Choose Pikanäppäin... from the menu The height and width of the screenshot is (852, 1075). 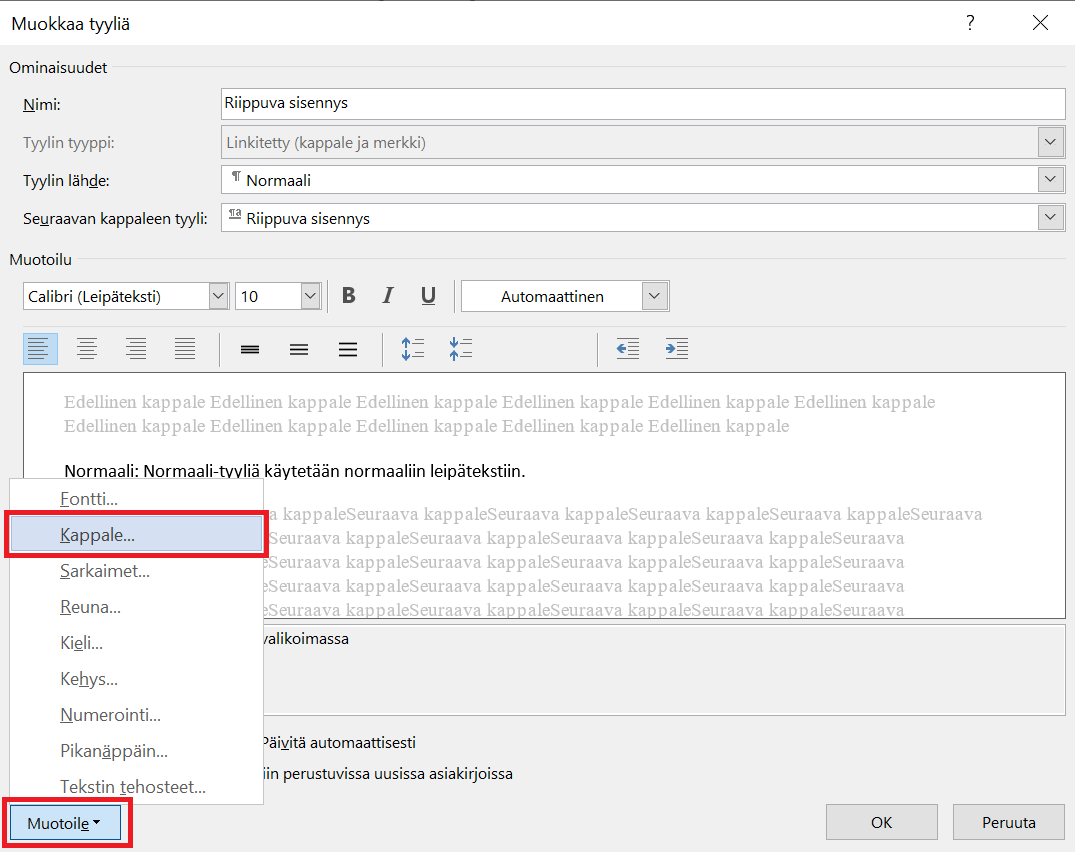click(136, 751)
